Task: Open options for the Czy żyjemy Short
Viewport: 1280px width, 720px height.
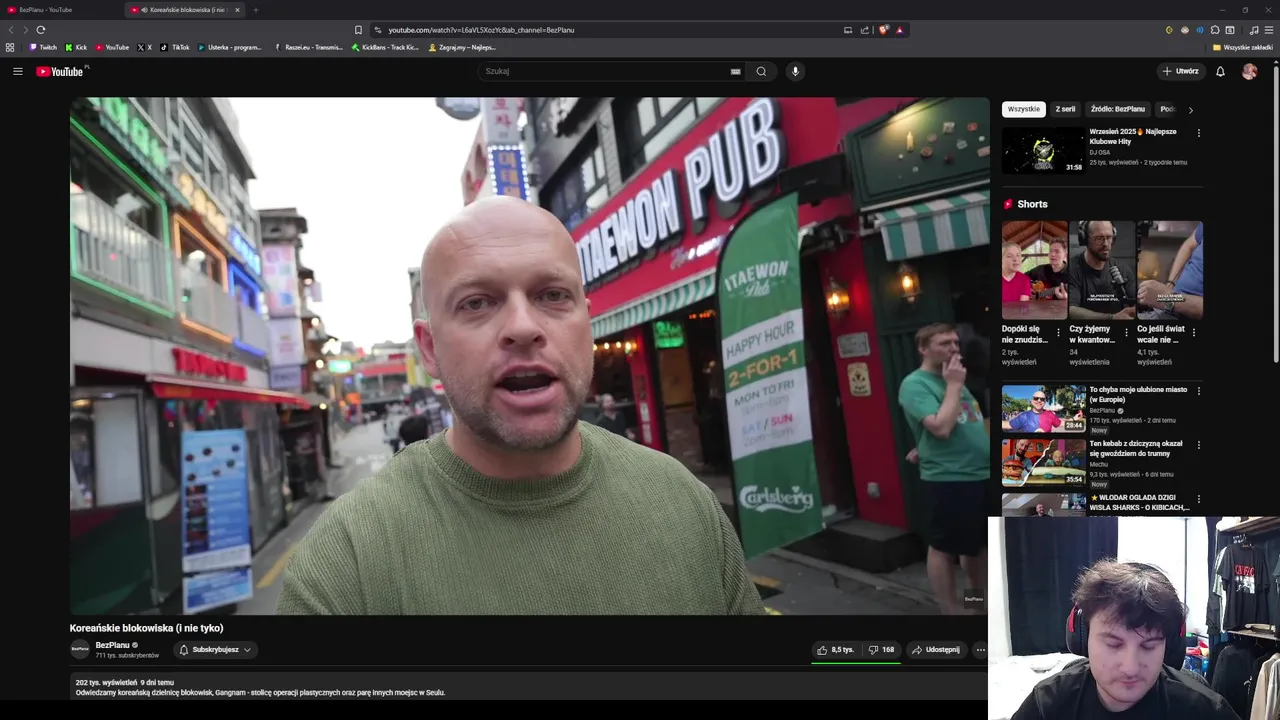Action: [x=1126, y=332]
